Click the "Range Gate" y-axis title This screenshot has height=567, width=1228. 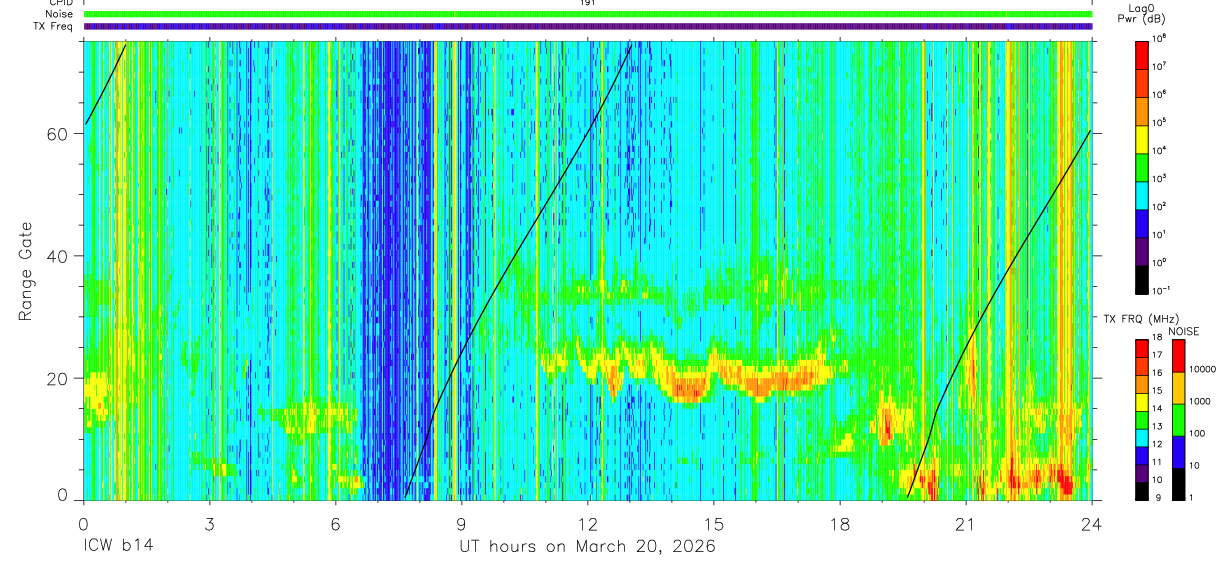[27, 271]
